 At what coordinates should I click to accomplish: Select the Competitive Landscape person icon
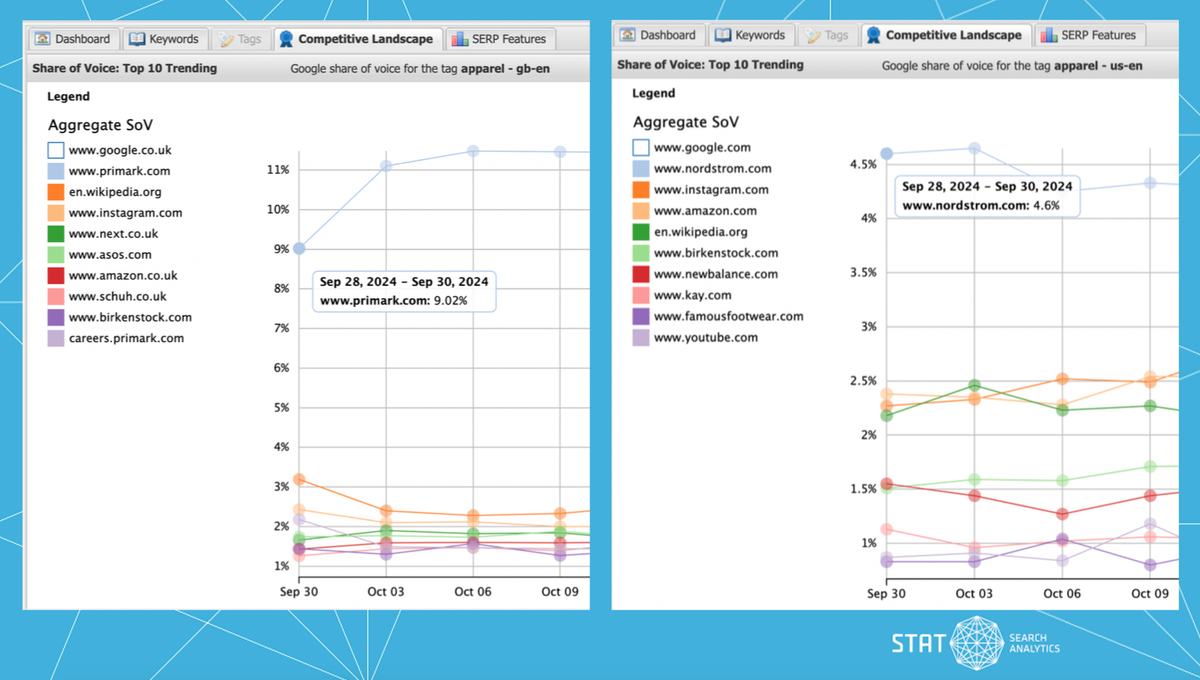[286, 38]
